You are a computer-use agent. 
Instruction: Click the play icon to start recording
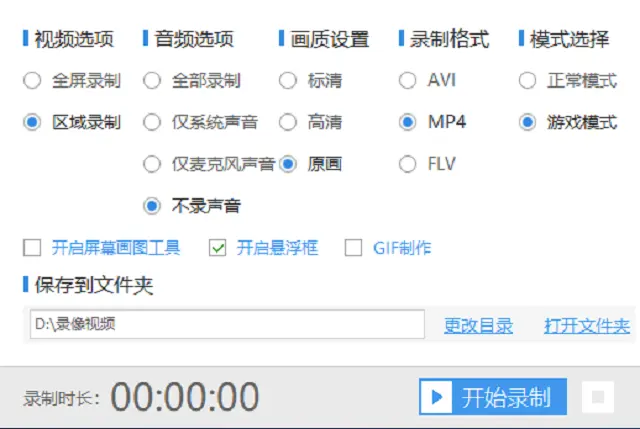[x=436, y=397]
